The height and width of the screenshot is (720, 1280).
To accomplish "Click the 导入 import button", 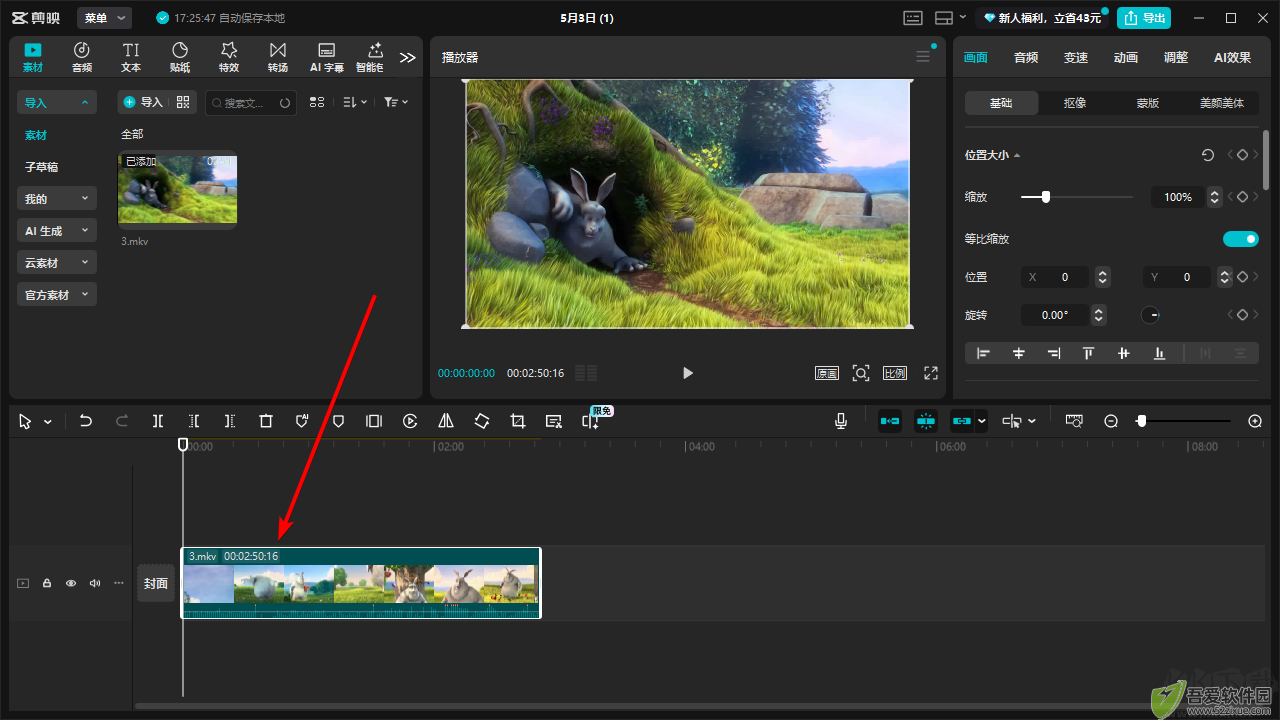I will point(143,102).
